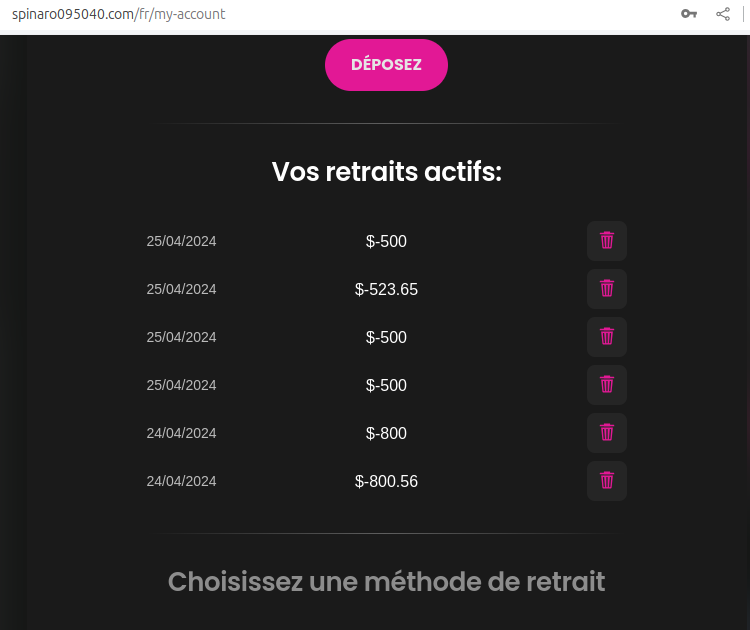750x630 pixels.
Task: Click the "Vos retraits actifs:" heading
Action: click(386, 172)
